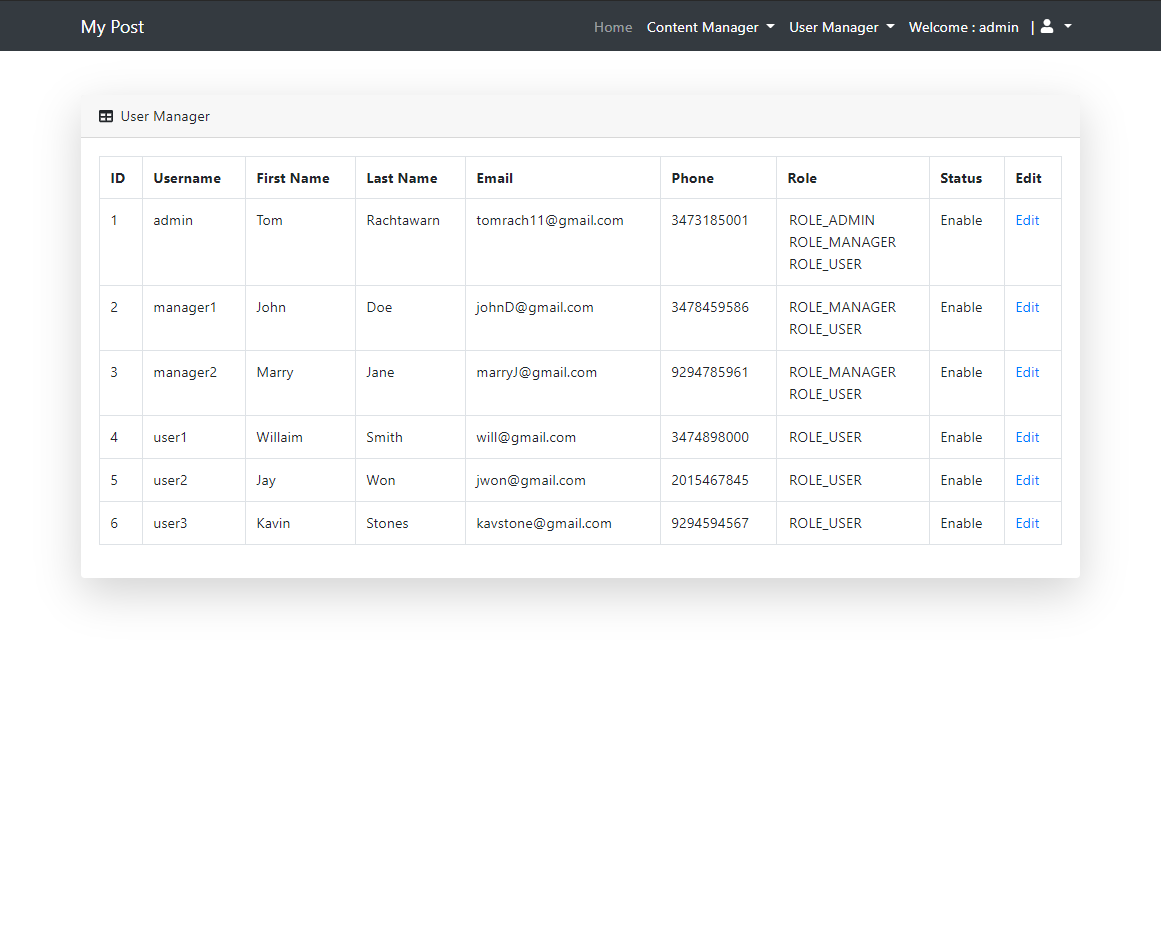Click the Last Name column header
The height and width of the screenshot is (952, 1161).
point(401,178)
